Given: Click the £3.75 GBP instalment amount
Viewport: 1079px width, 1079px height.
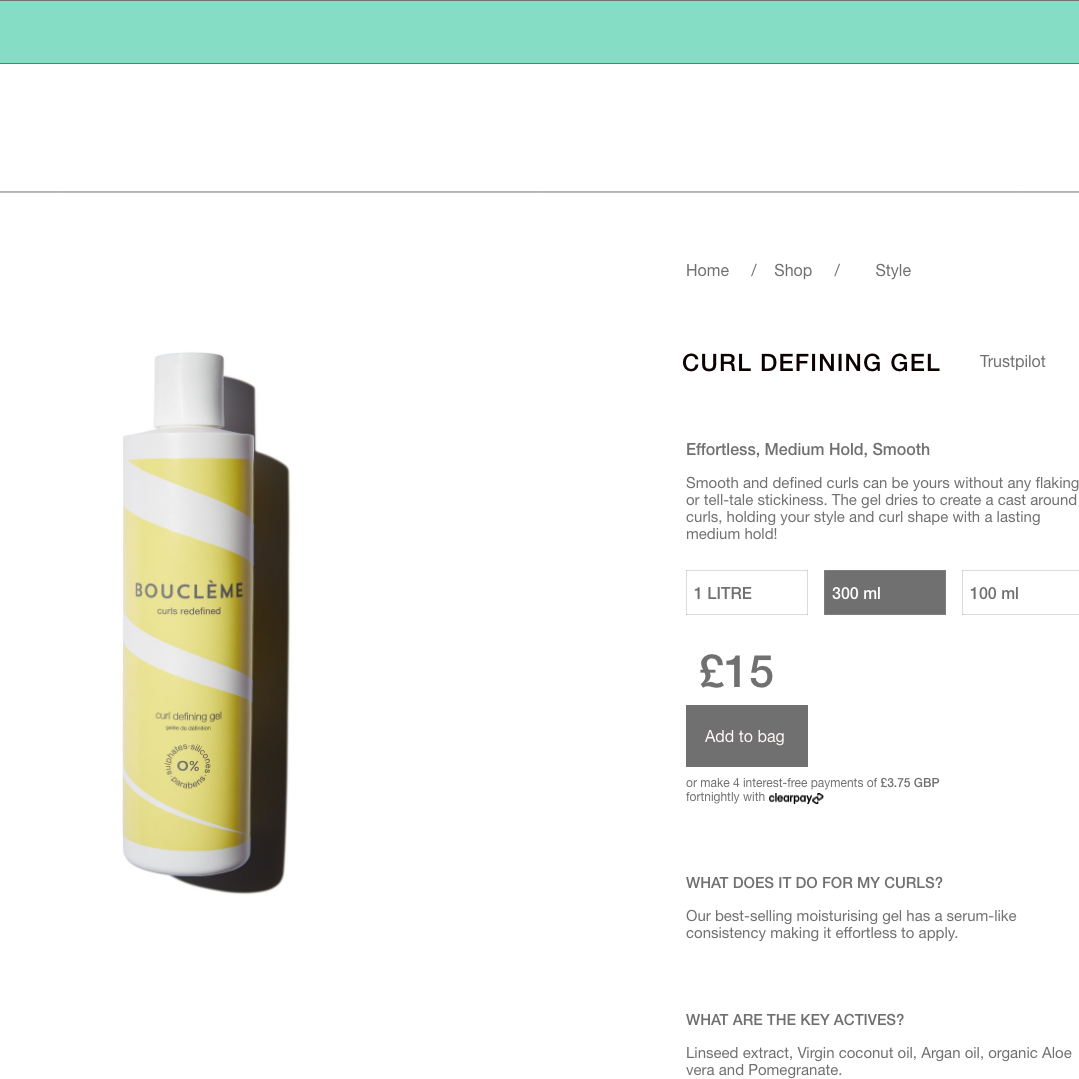Looking at the screenshot, I should pos(910,782).
